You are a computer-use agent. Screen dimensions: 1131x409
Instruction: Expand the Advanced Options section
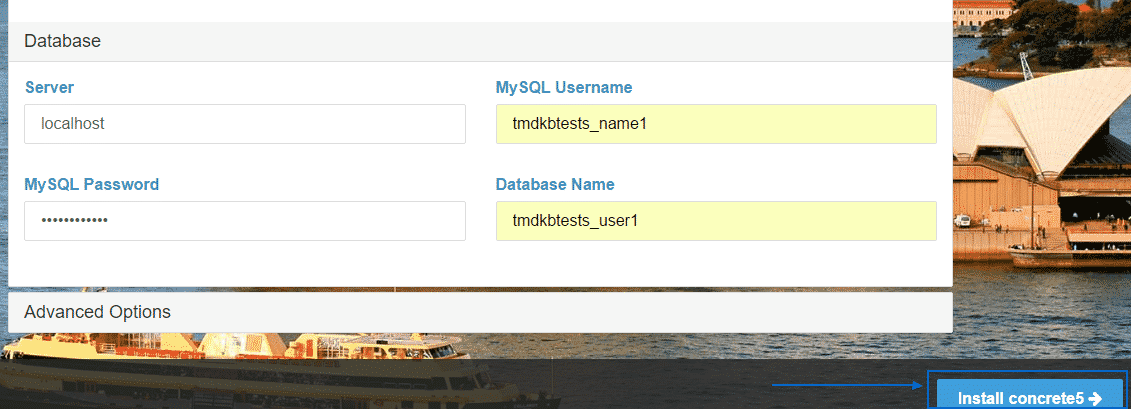97,311
